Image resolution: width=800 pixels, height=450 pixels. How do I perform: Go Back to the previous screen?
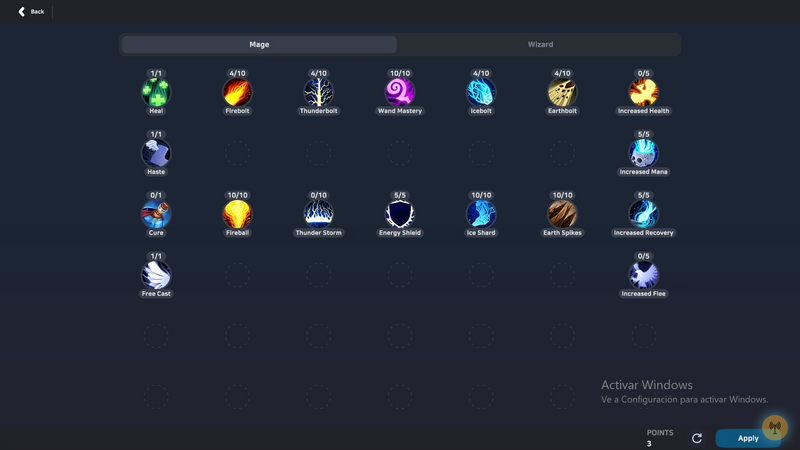[31, 12]
